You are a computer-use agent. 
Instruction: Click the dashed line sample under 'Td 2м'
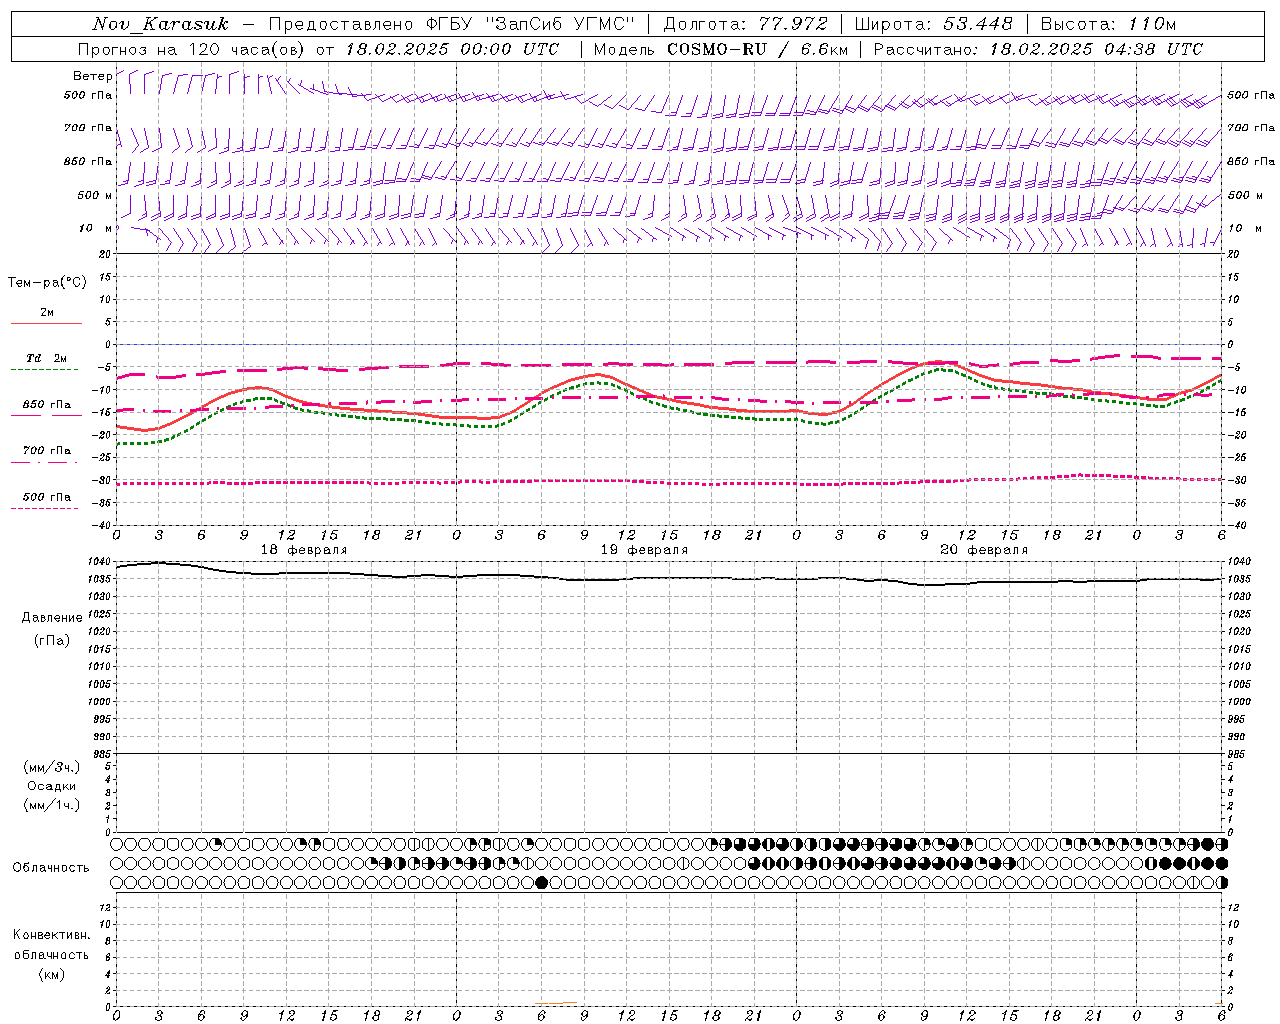[x=46, y=370]
